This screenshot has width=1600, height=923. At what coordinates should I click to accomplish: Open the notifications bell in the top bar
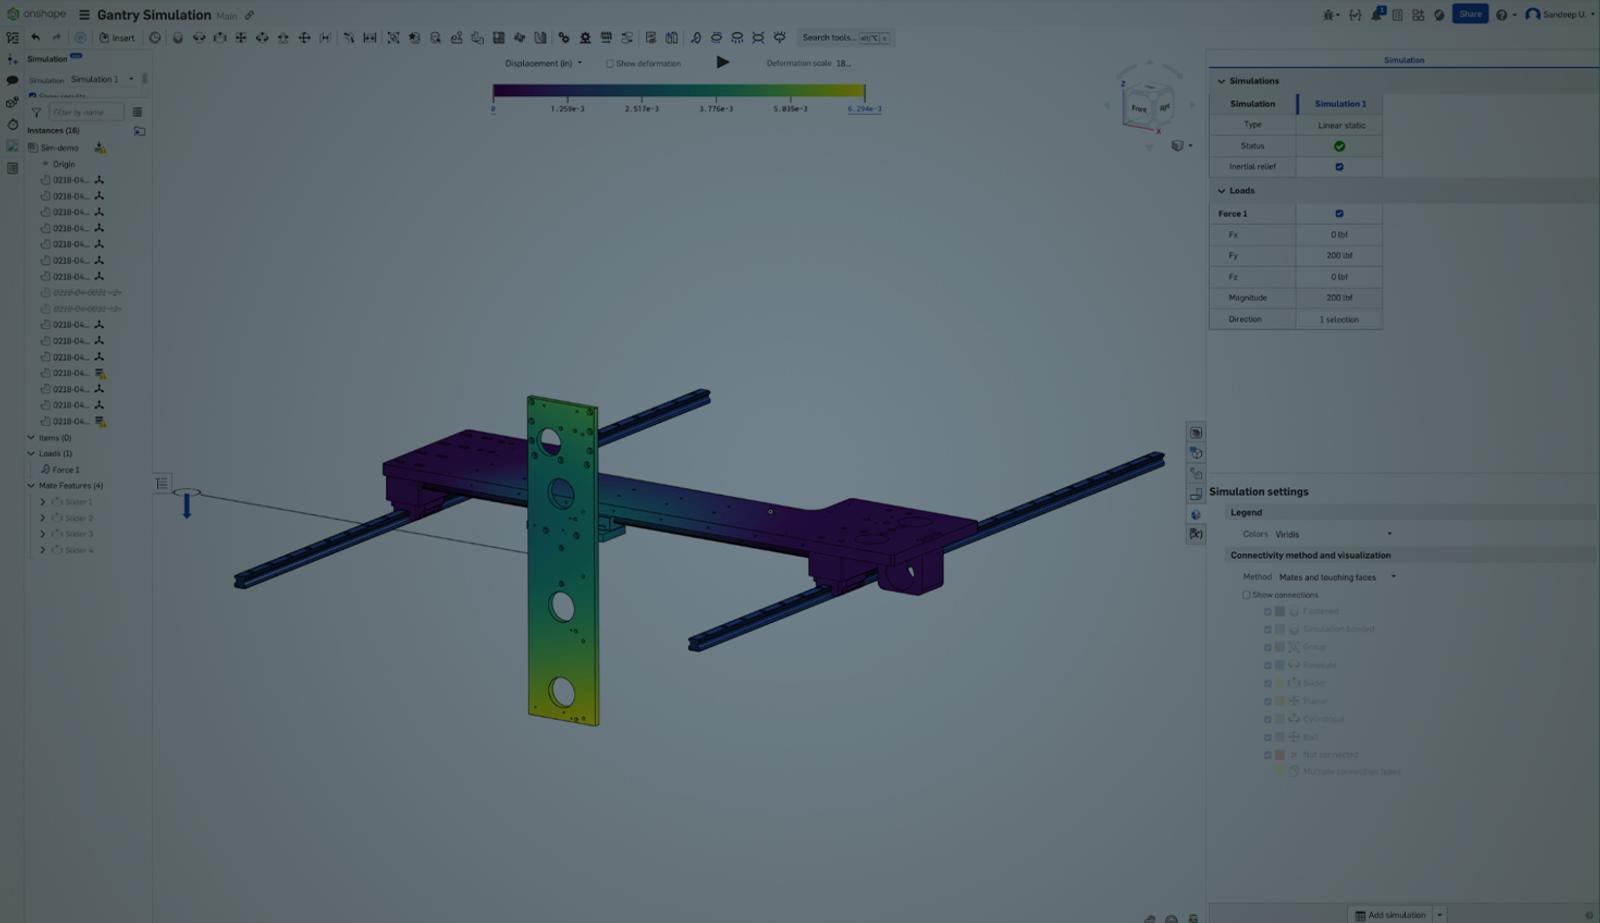[x=1375, y=14]
